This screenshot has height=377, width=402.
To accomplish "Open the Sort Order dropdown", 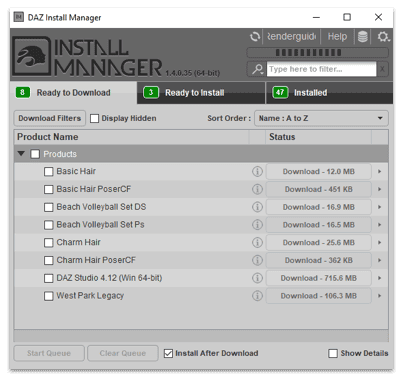I will tap(321, 118).
